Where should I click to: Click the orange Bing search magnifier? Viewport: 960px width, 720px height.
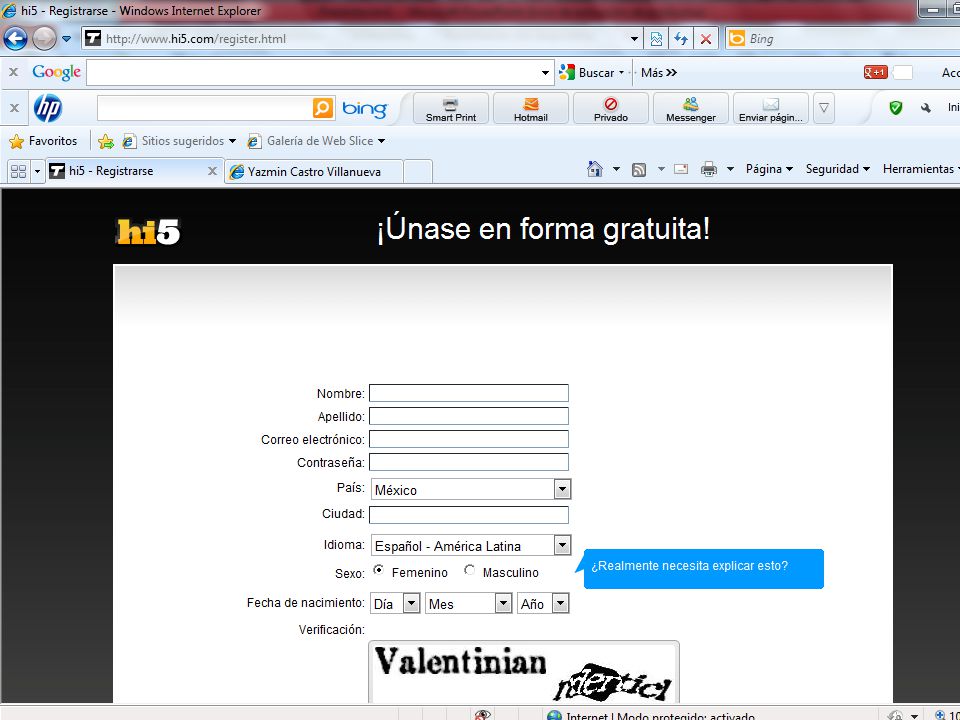(x=323, y=108)
